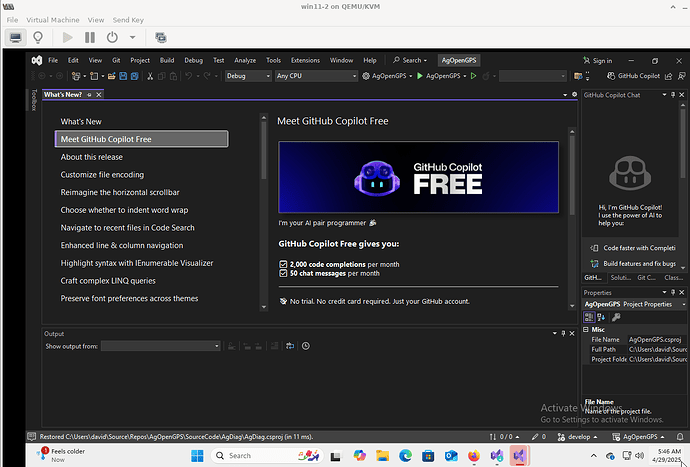
Task: Click the Categorized icon in Properties panel
Action: click(589, 317)
